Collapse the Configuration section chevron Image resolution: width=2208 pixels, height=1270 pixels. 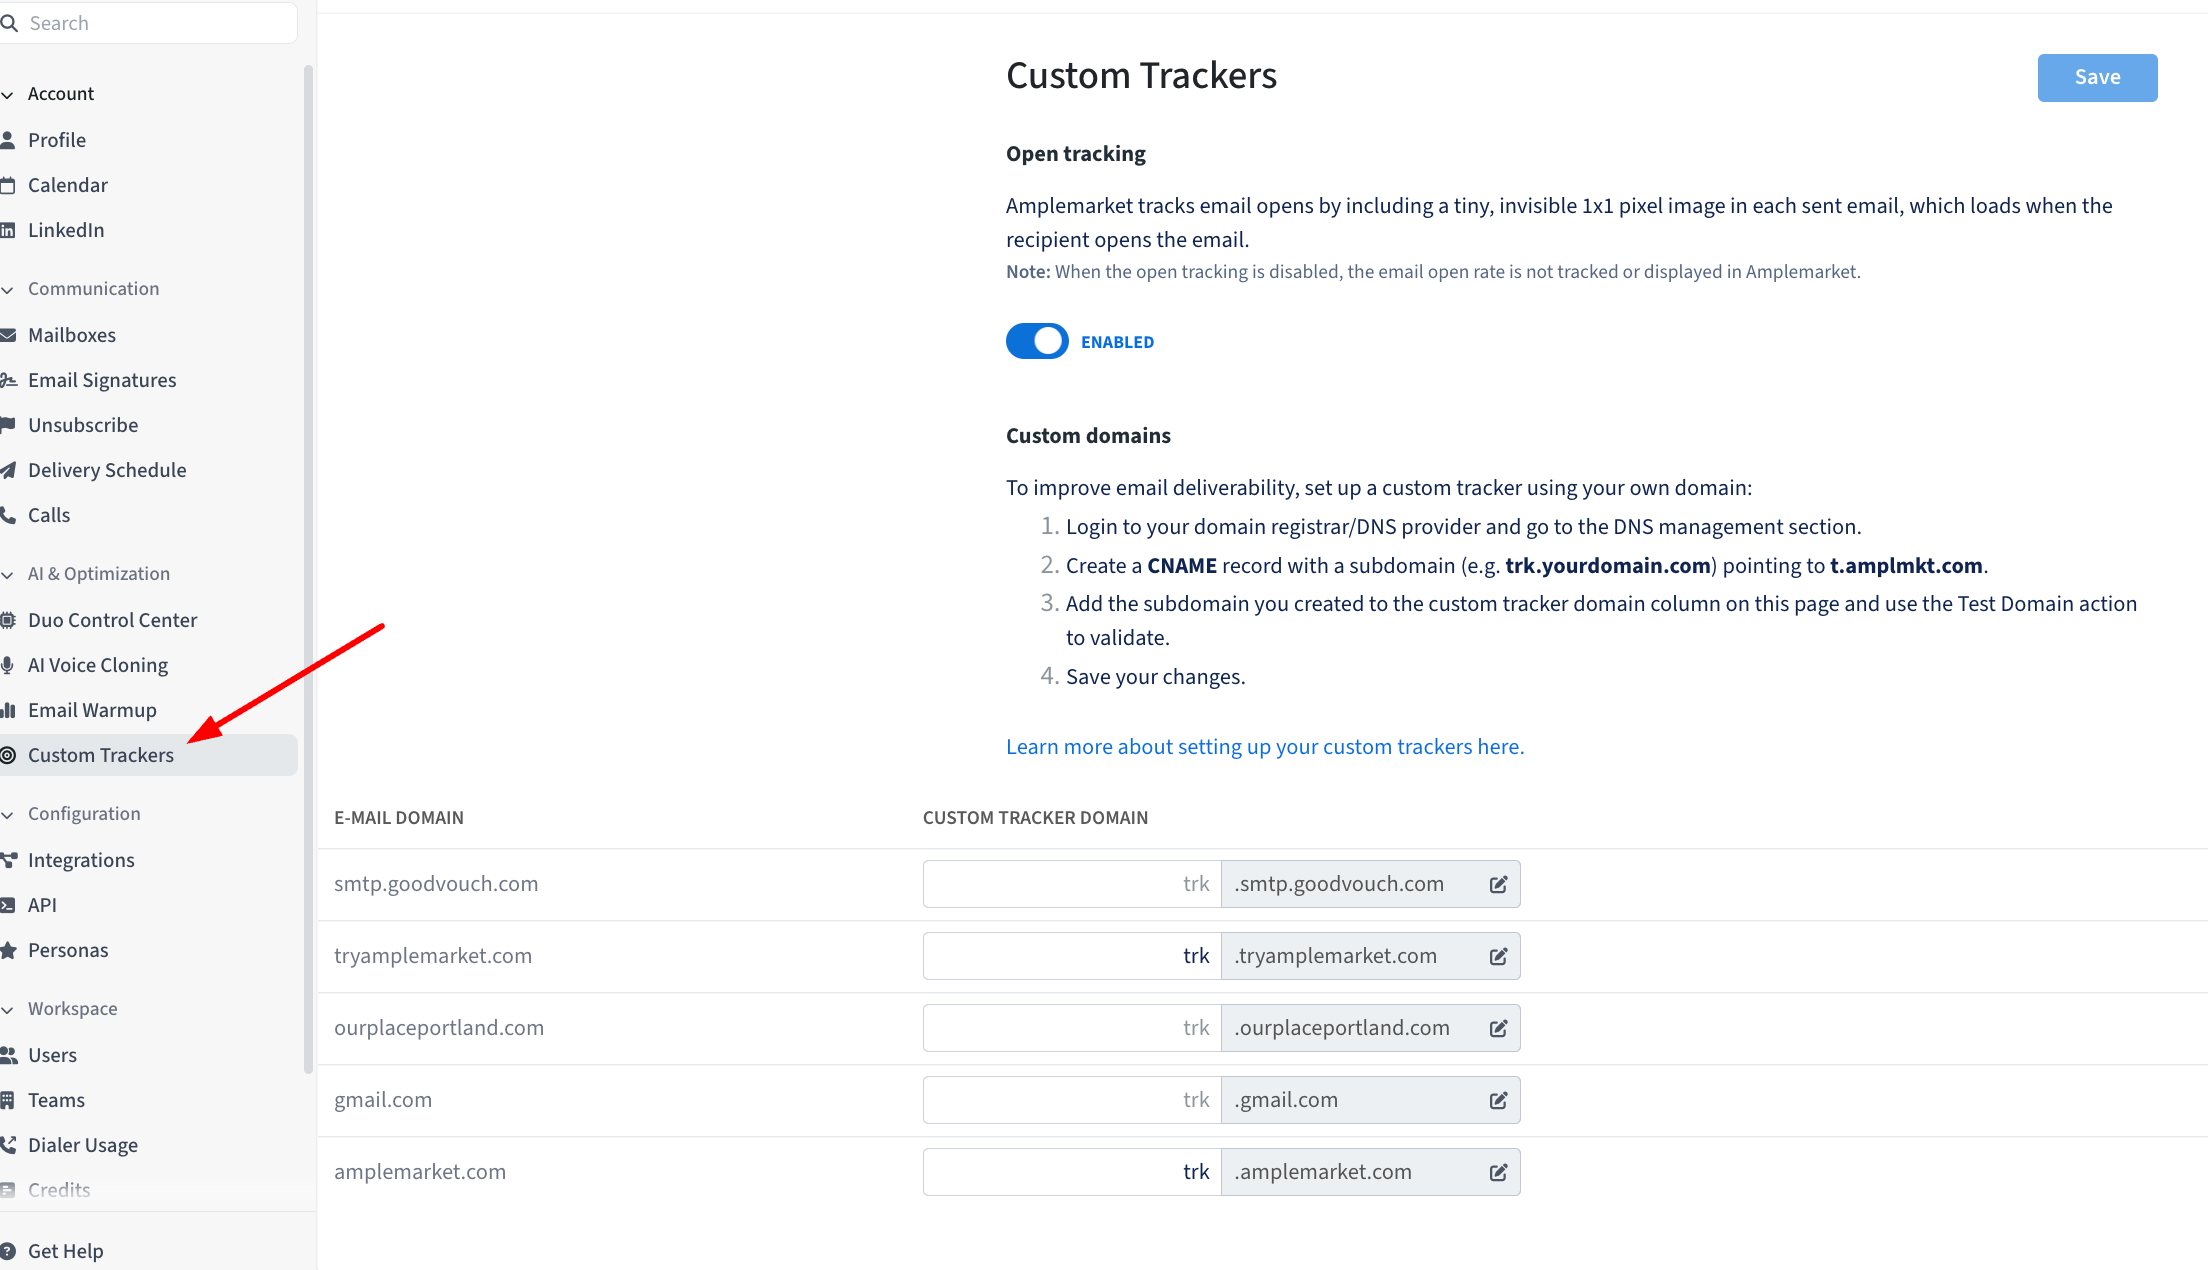click(8, 814)
